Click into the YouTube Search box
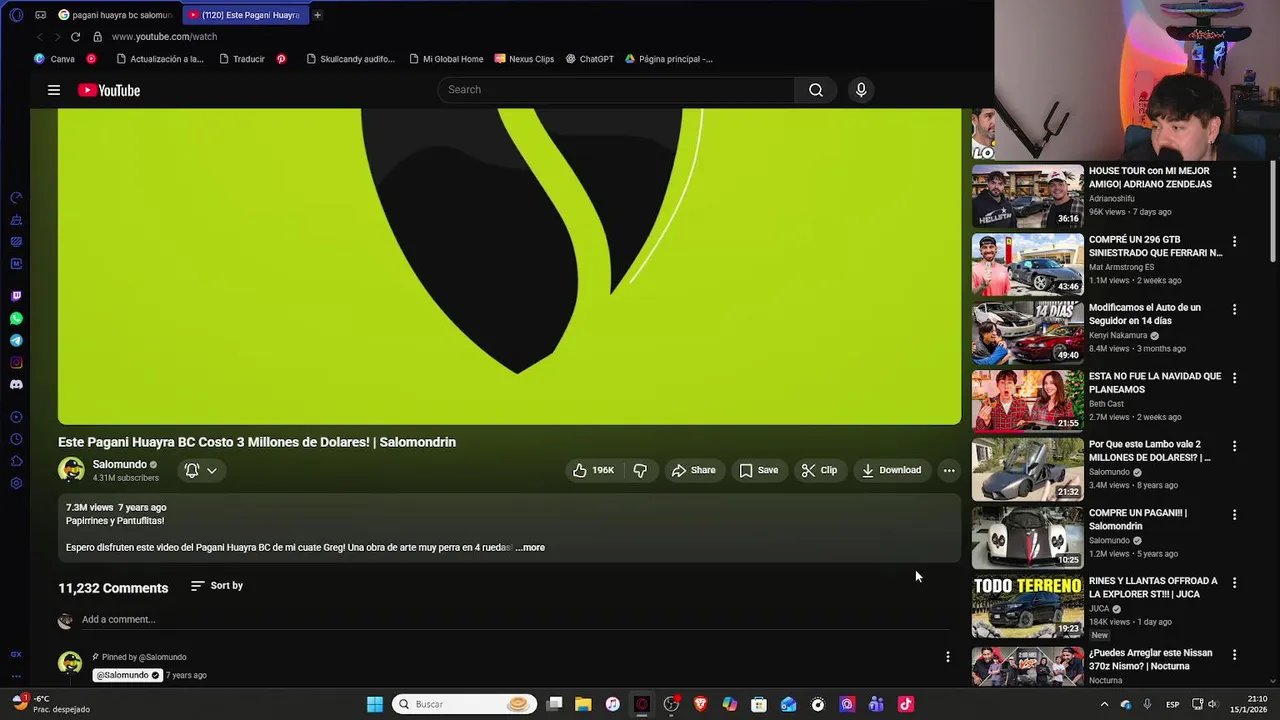The width and height of the screenshot is (1280, 720). pos(617,90)
